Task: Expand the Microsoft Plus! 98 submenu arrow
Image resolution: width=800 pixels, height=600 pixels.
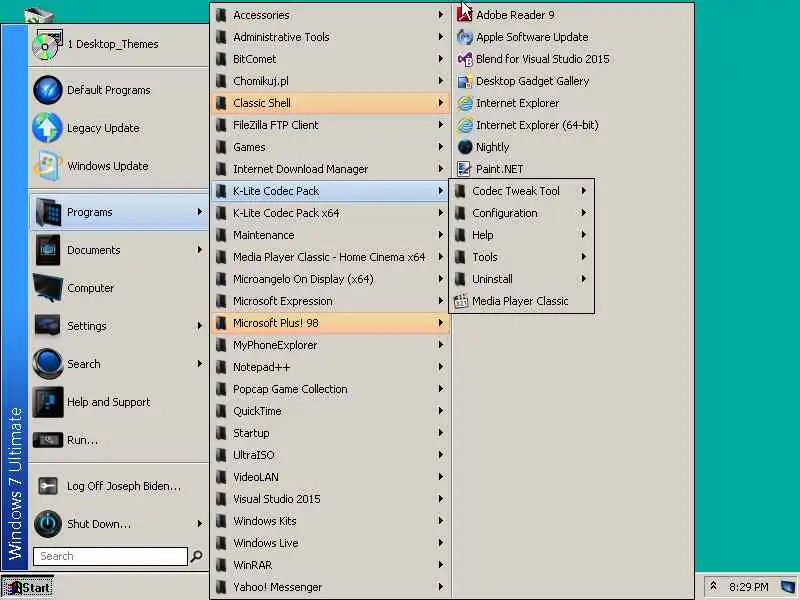Action: (x=441, y=322)
